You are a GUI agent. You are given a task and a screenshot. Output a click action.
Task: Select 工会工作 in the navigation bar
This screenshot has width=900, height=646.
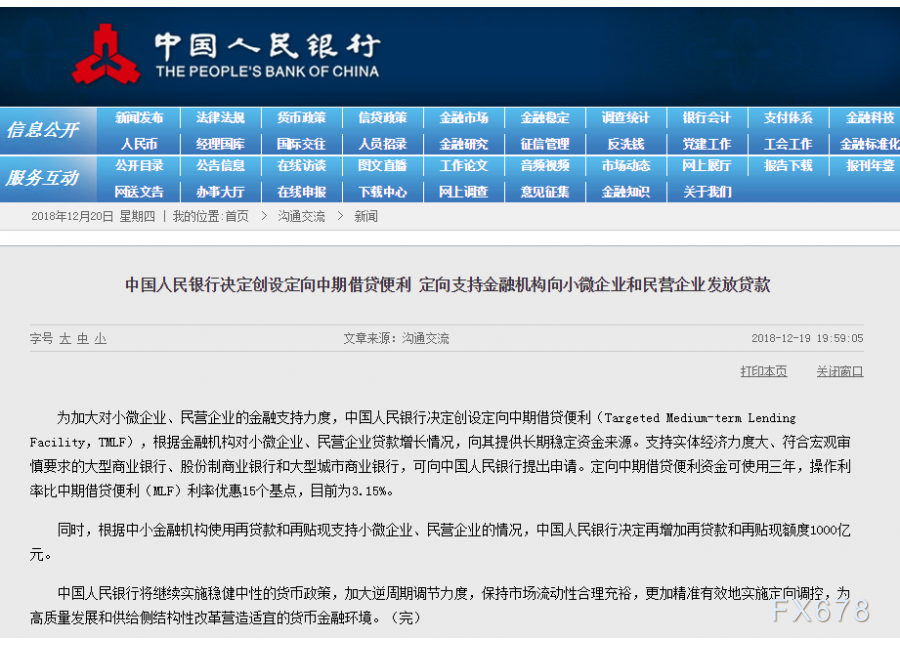tap(788, 144)
